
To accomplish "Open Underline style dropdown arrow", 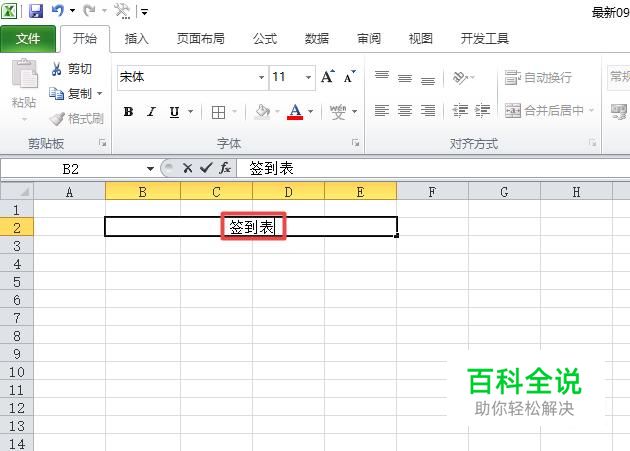I will 190,112.
